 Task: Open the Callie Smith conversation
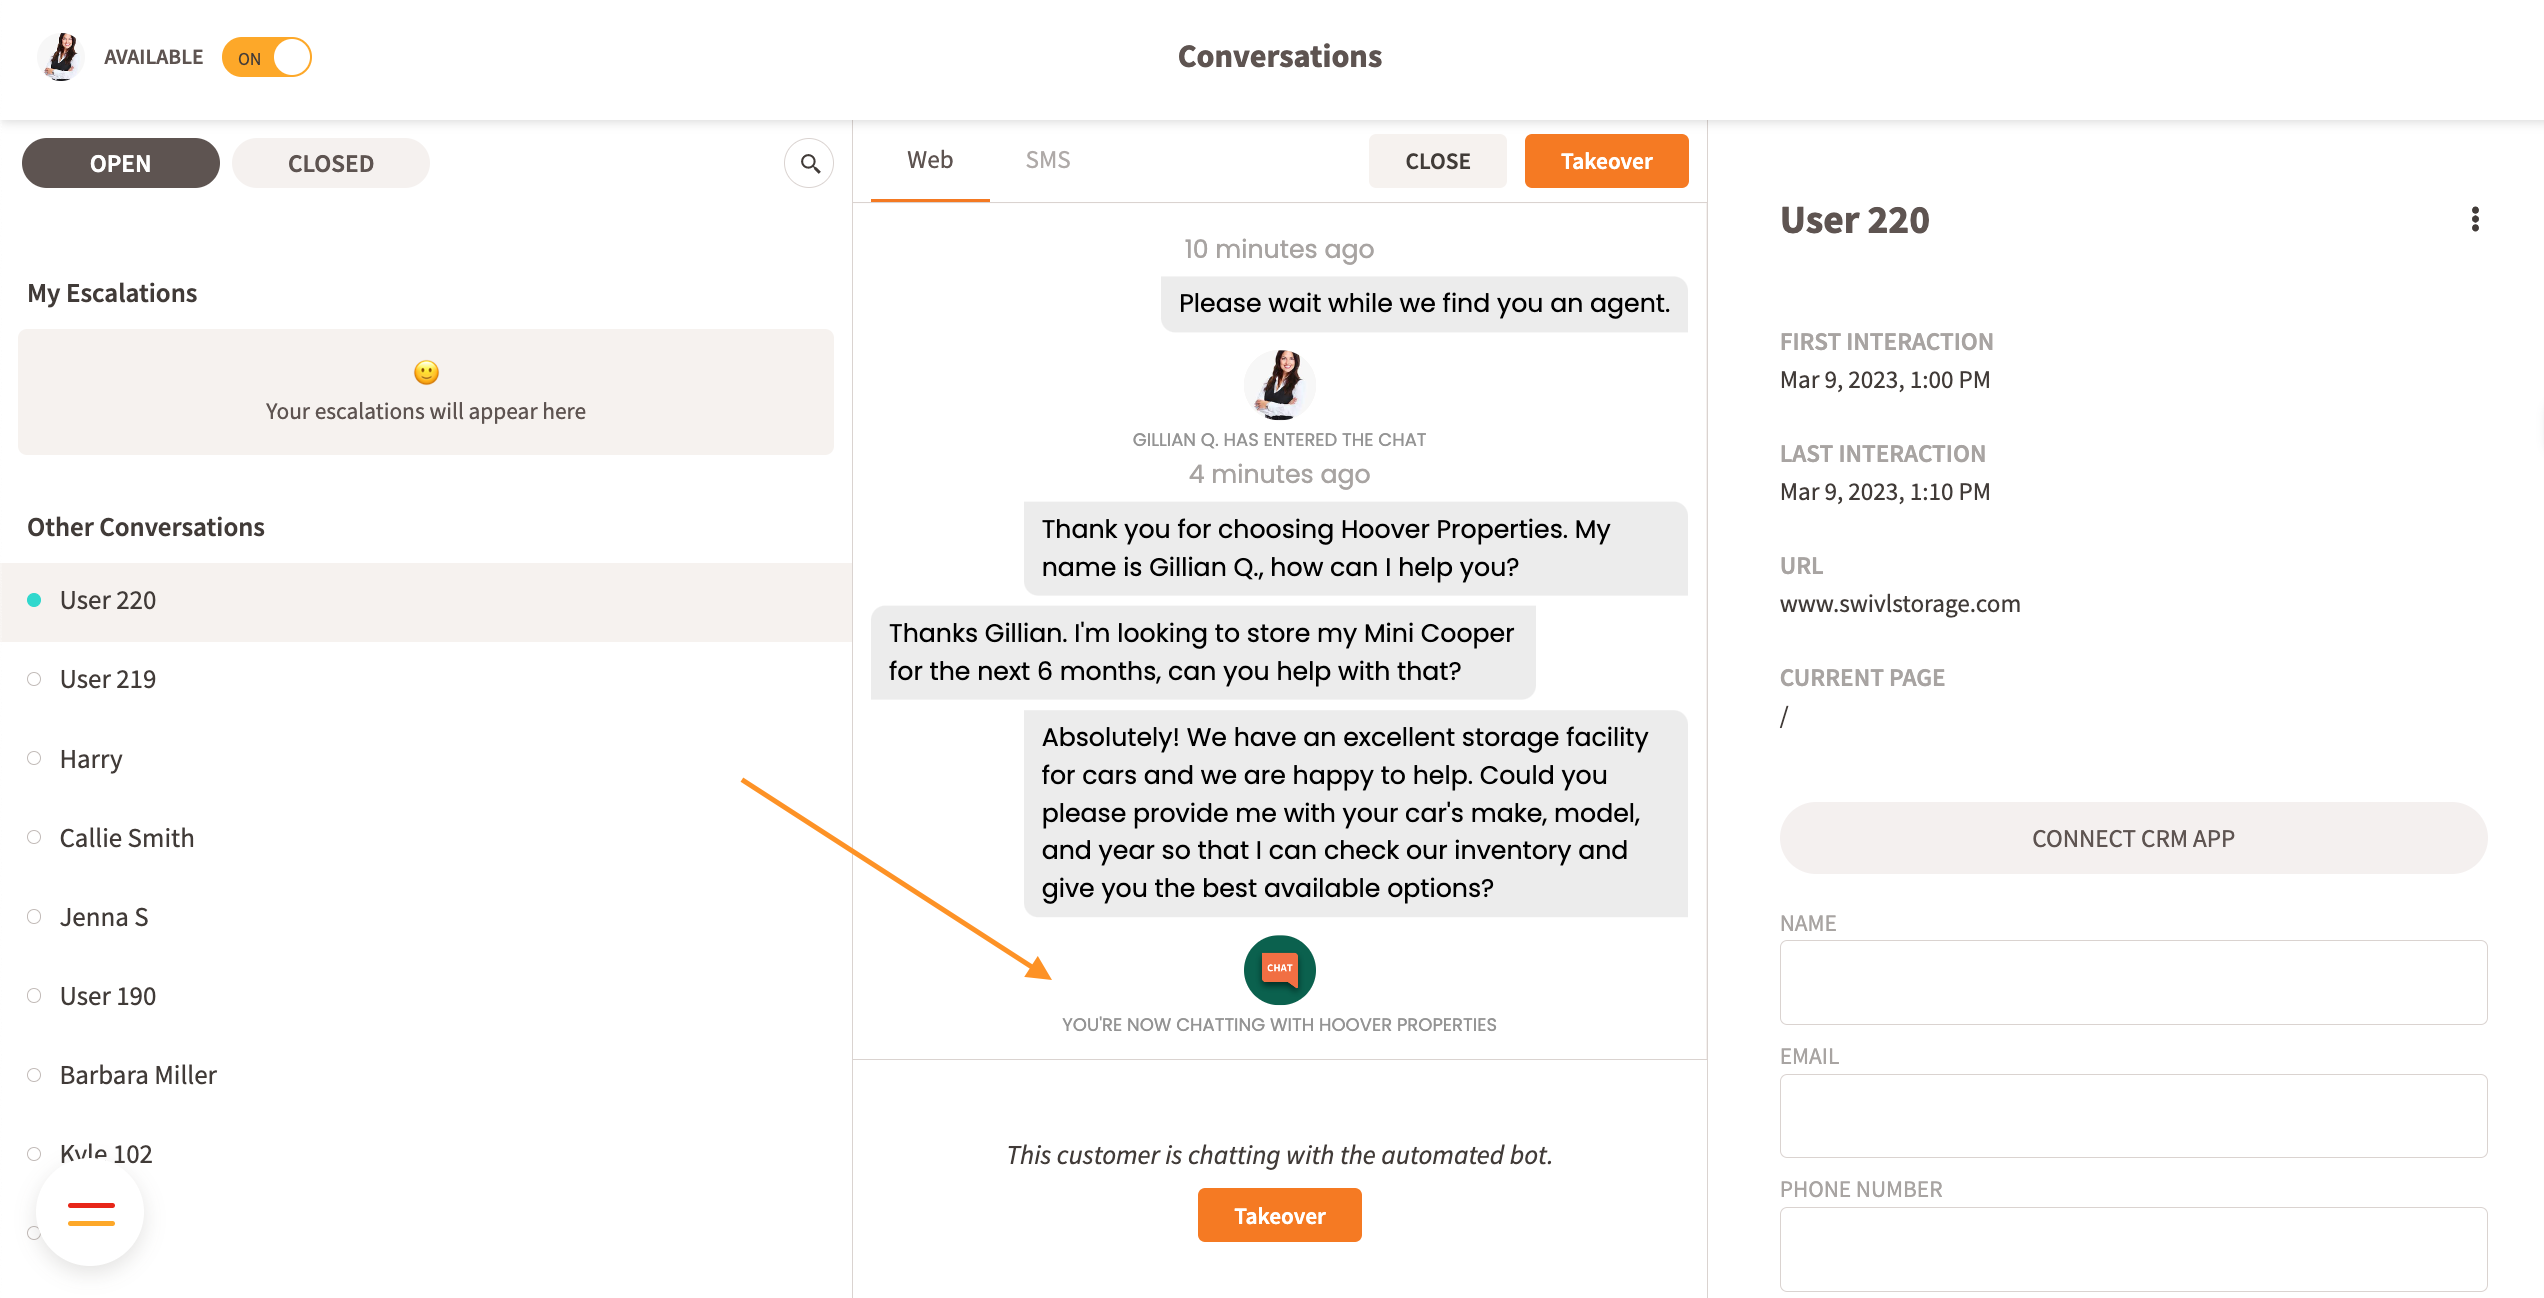pos(127,838)
